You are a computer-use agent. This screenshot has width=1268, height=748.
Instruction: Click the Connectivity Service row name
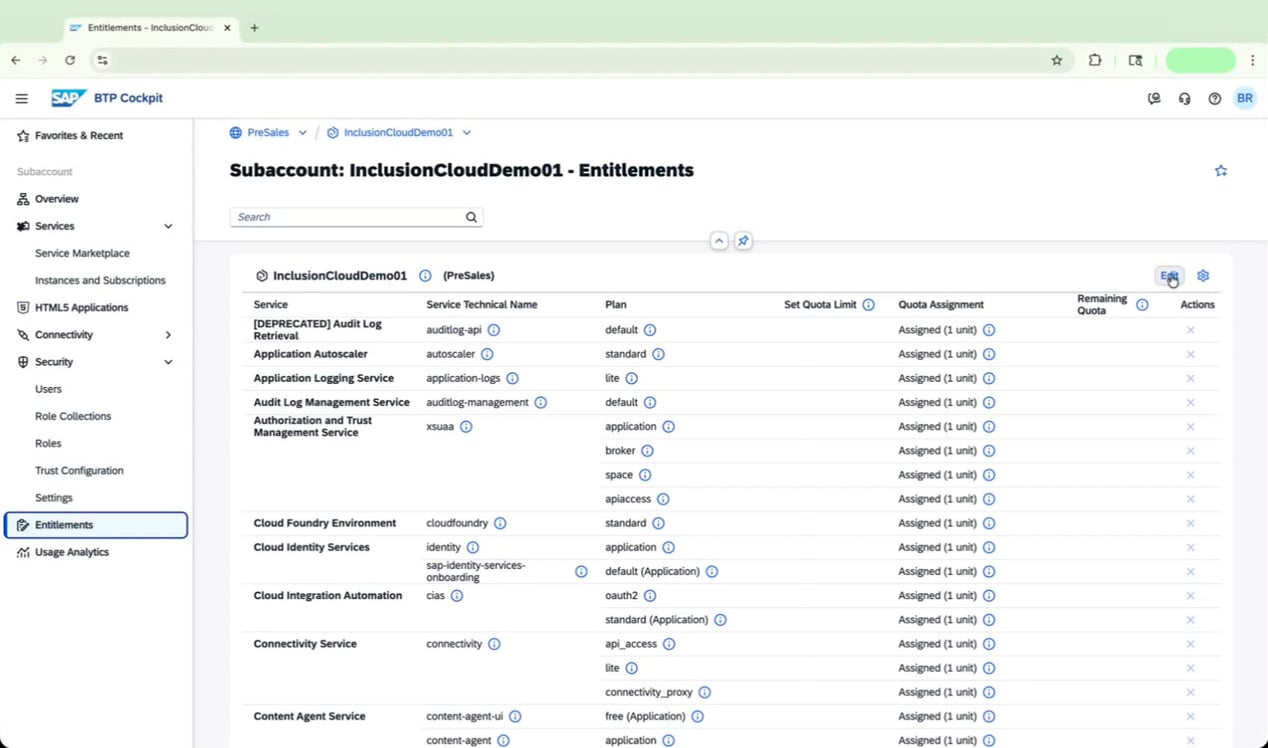tap(305, 644)
